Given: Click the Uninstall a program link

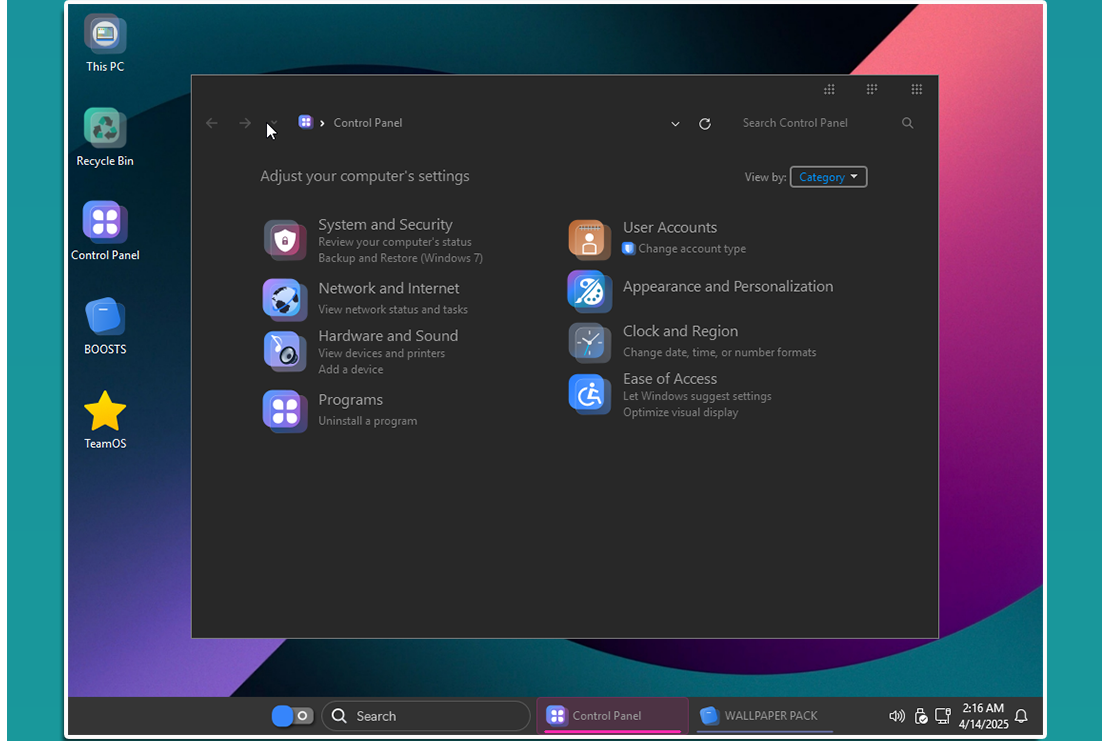Looking at the screenshot, I should pos(367,421).
